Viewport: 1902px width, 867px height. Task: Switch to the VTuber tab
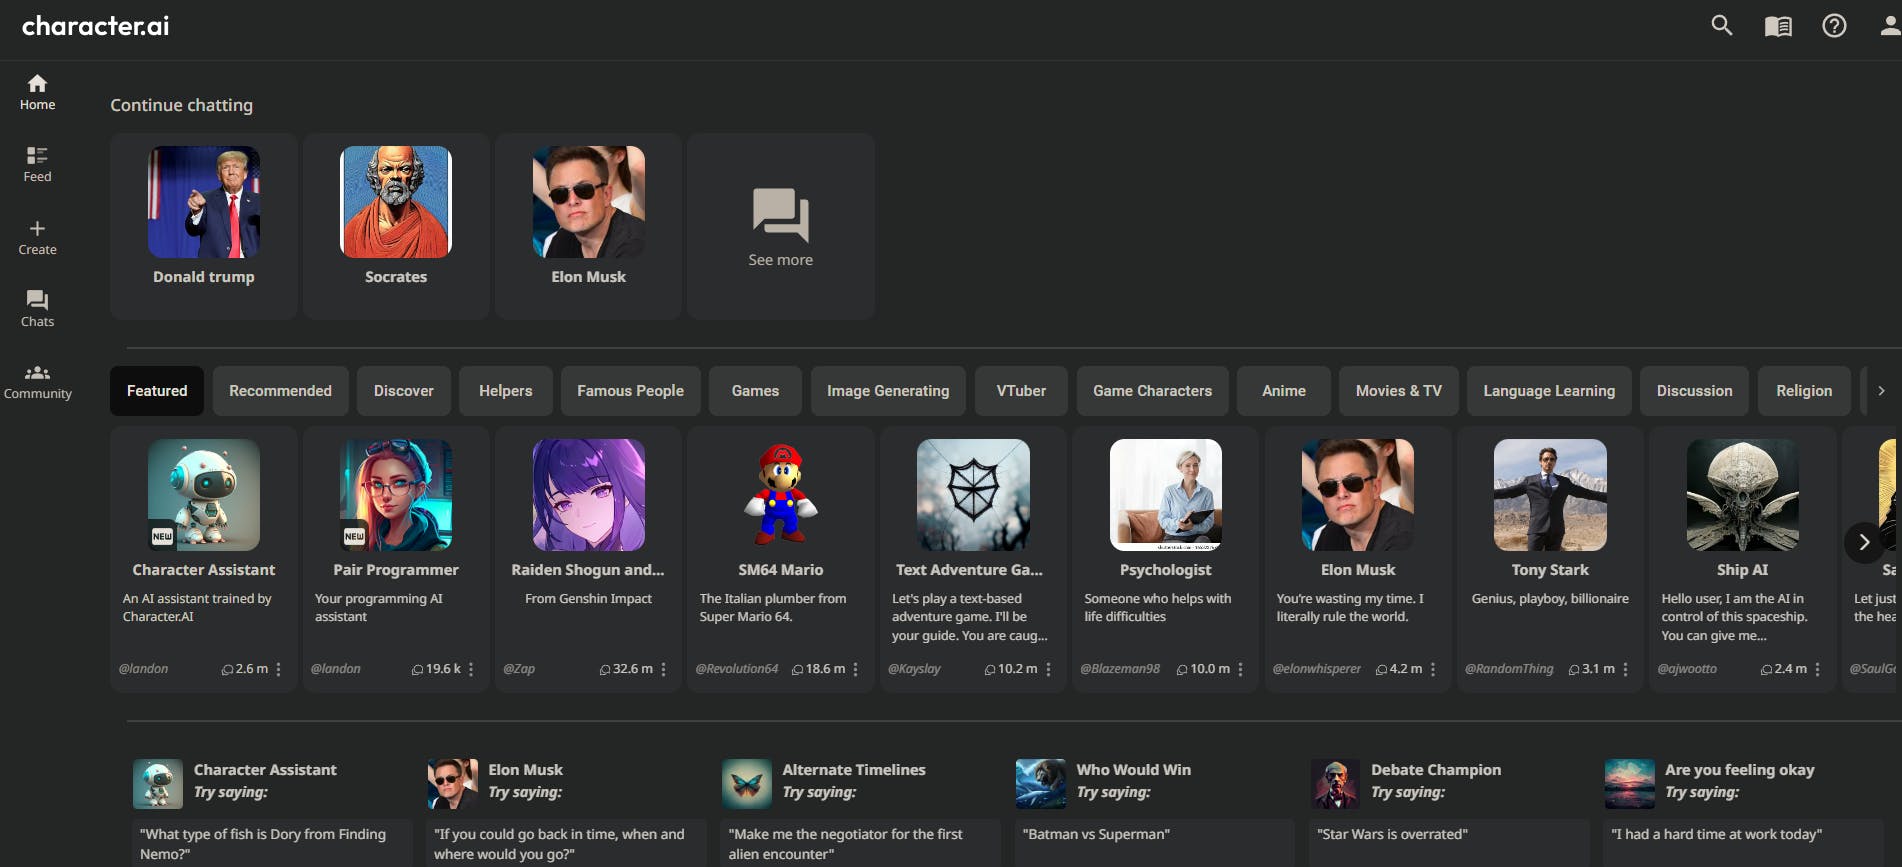pyautogui.click(x=1021, y=391)
